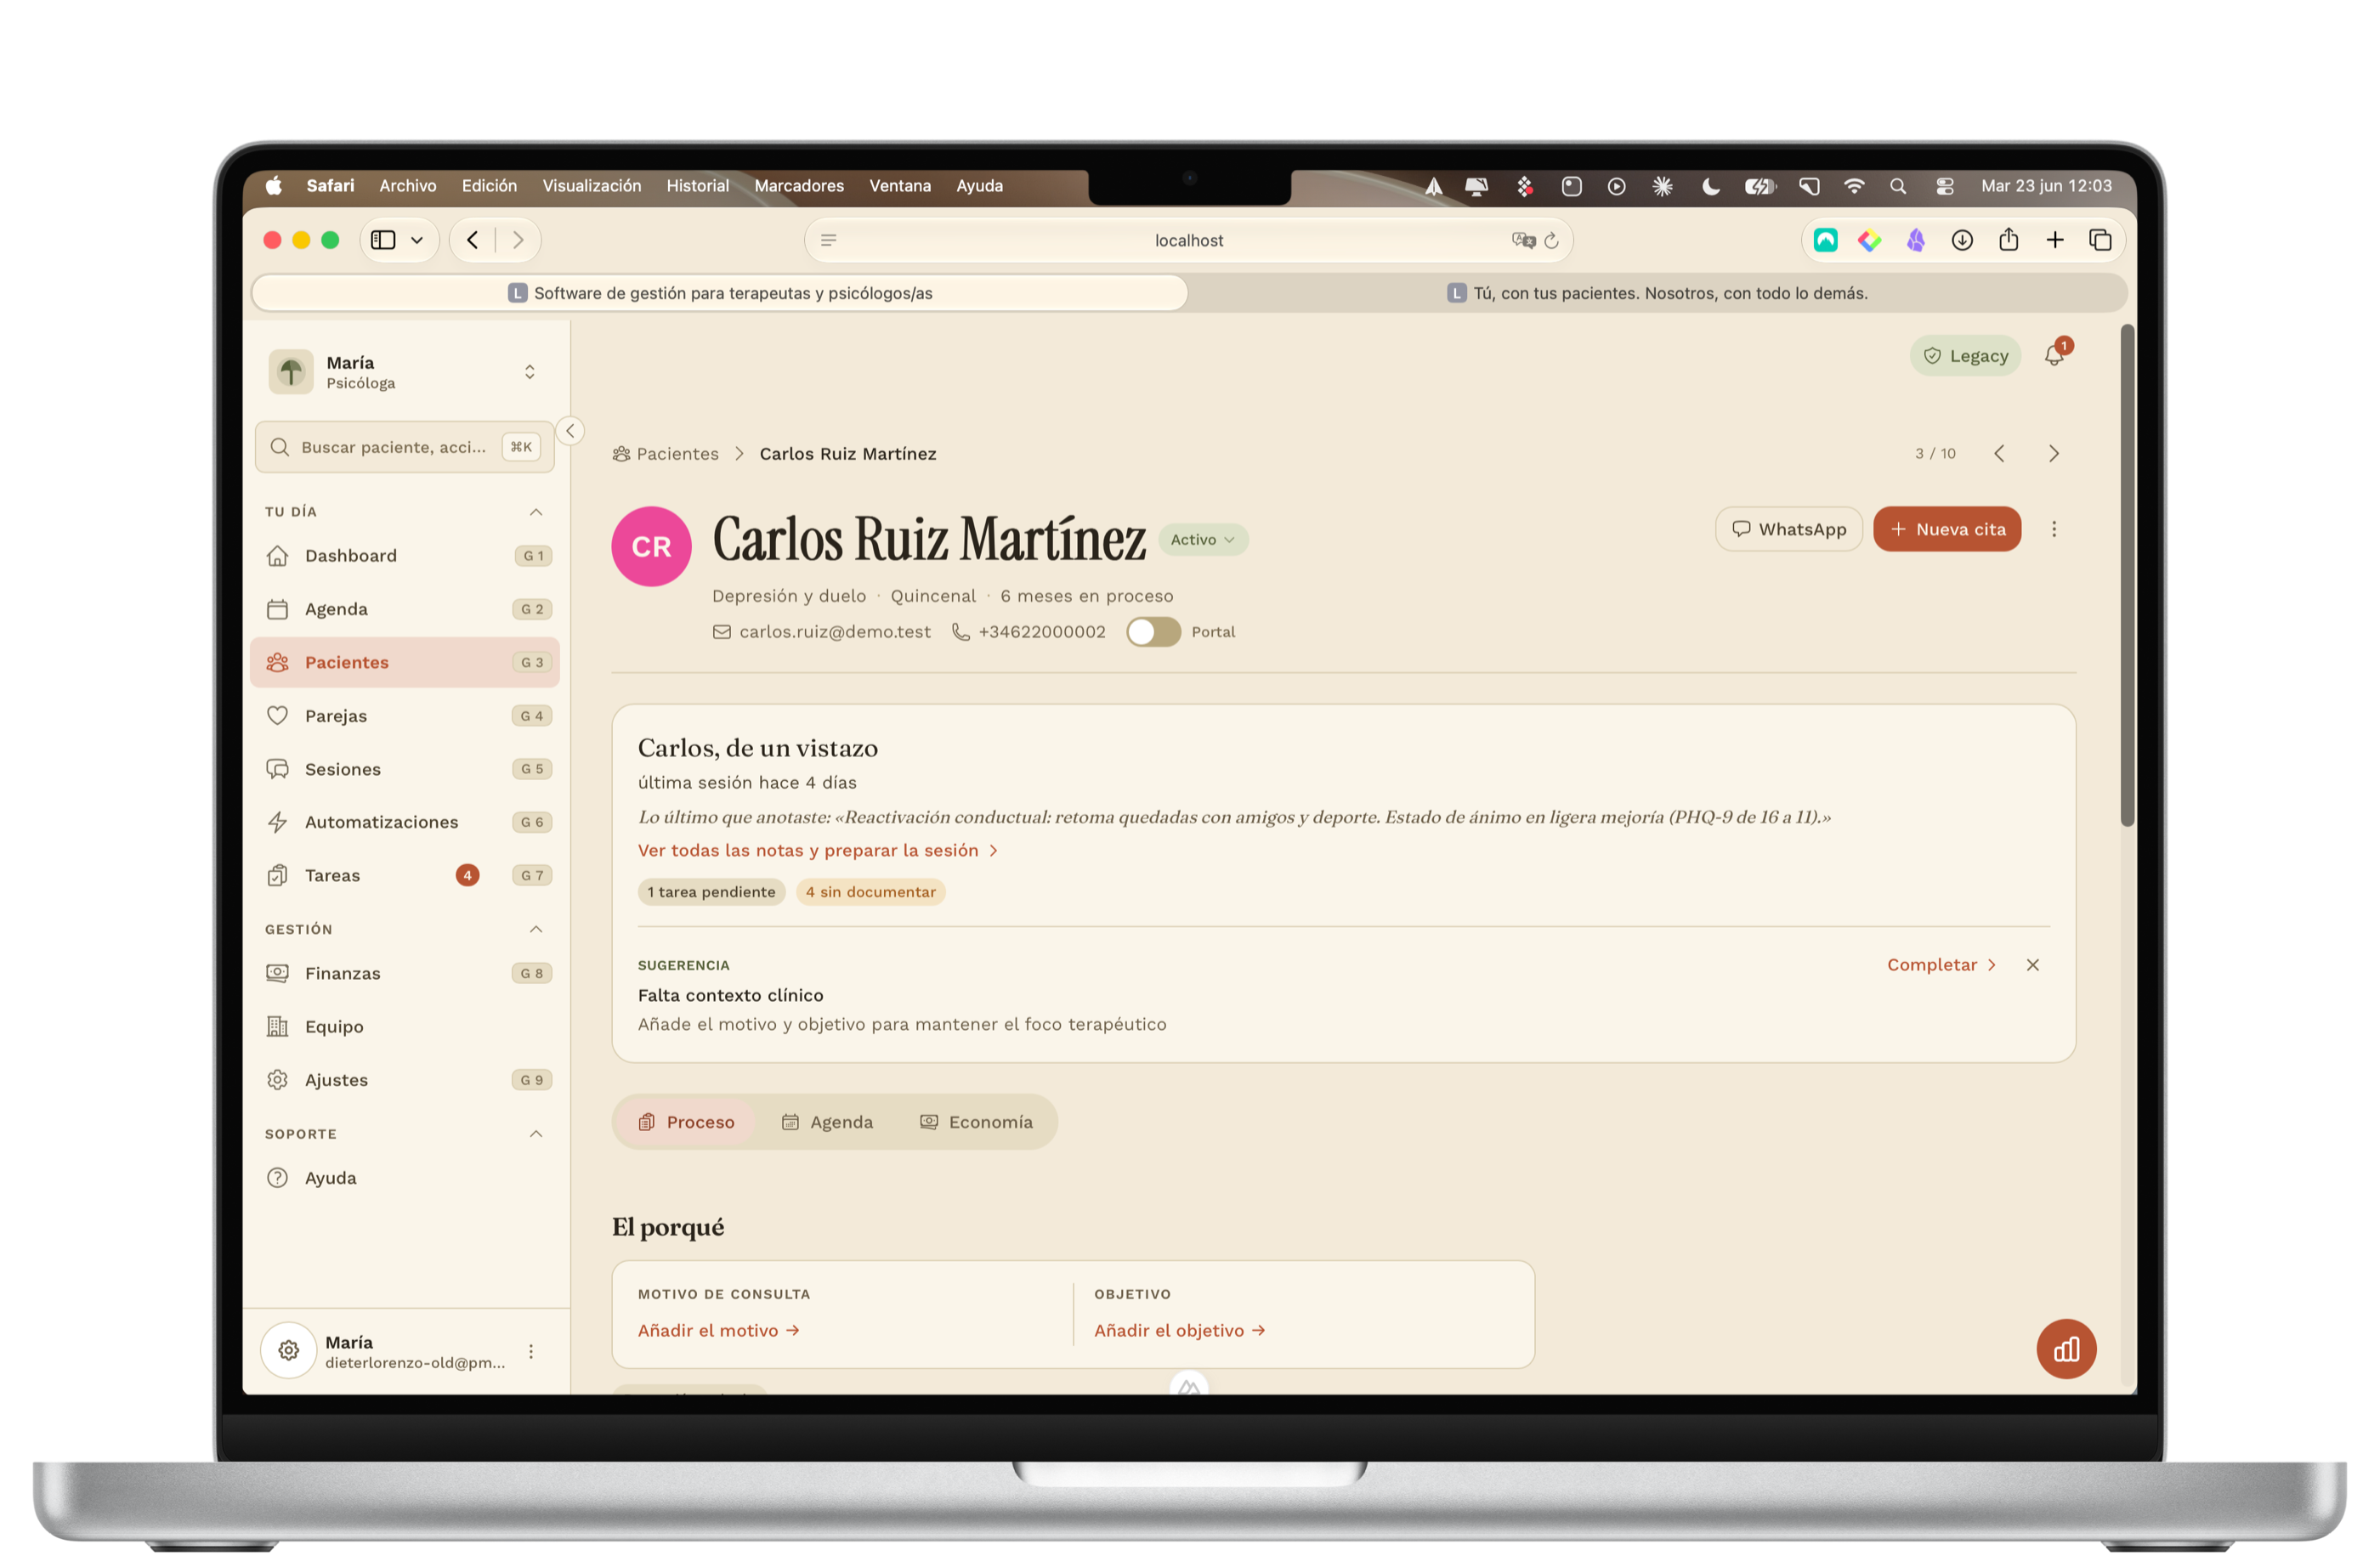Switch to the patient Agenda tab
The image size is (2380, 1567).
pyautogui.click(x=827, y=1121)
